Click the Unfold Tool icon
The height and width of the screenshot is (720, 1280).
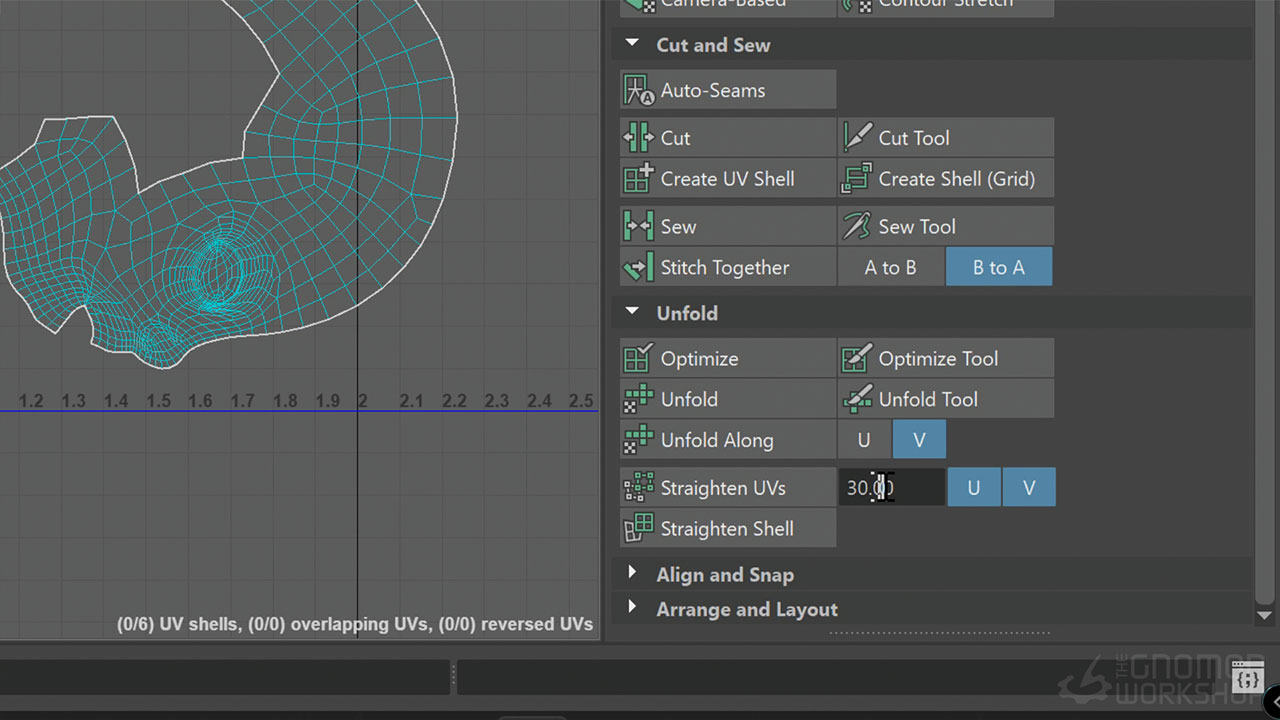pos(857,399)
